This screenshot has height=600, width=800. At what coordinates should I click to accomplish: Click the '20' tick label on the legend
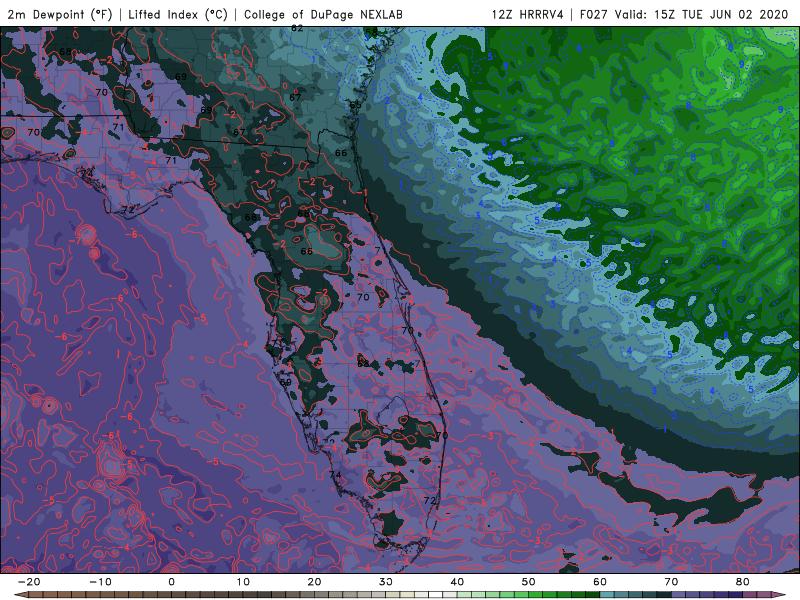[x=314, y=582]
